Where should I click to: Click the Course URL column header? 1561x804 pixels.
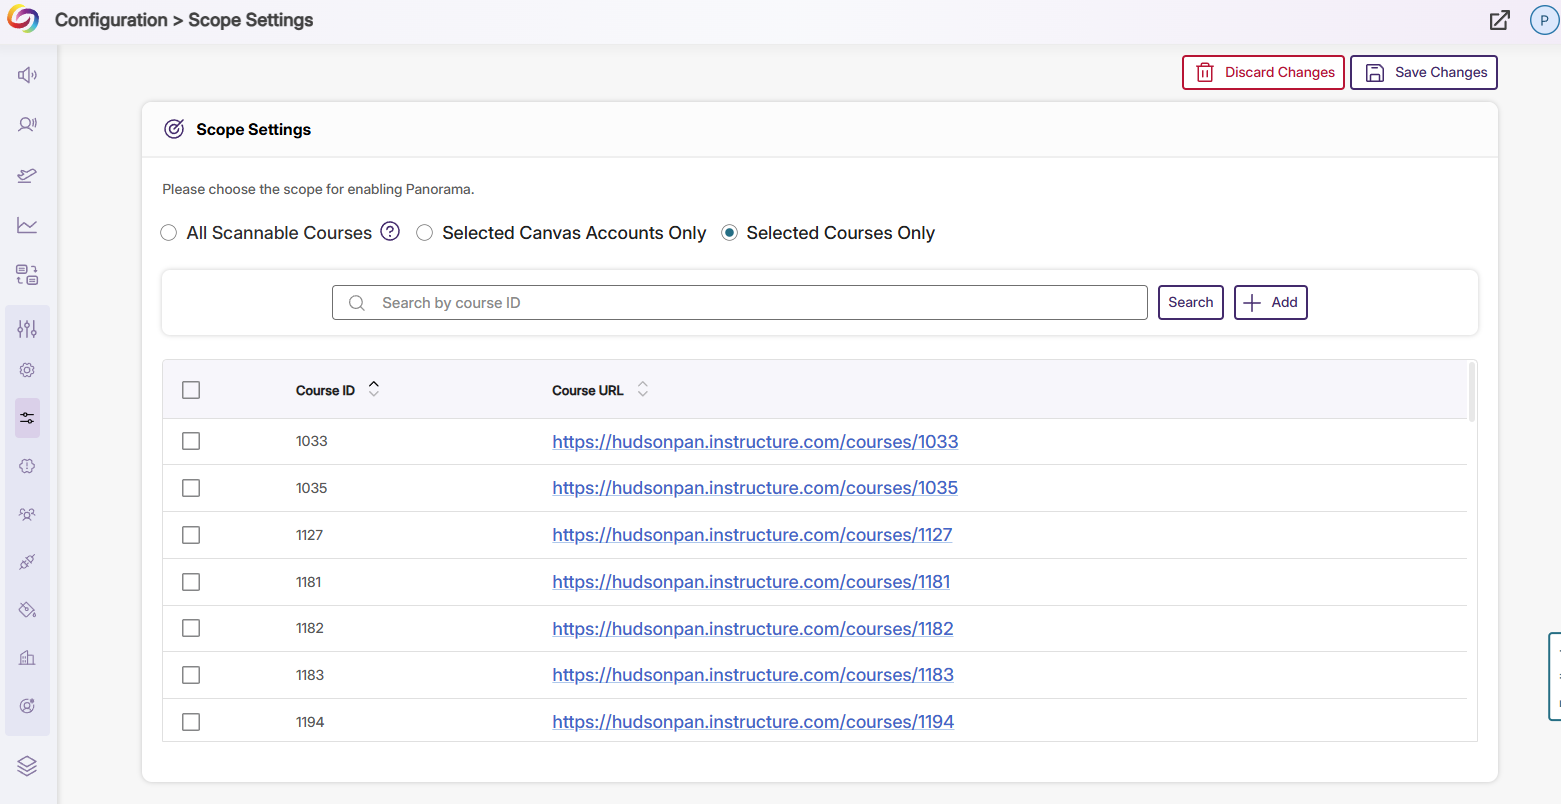pos(587,390)
